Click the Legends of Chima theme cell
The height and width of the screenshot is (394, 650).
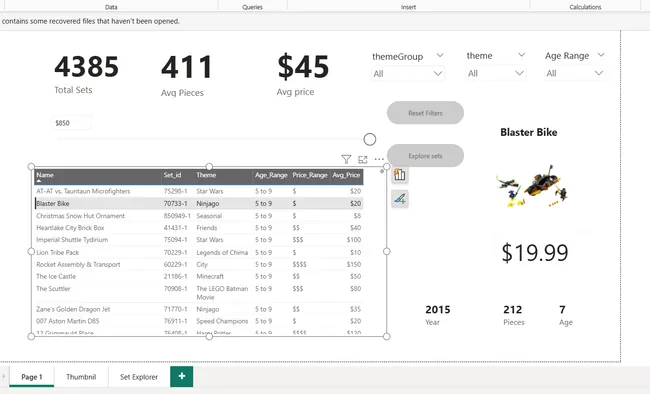[x=222, y=252]
